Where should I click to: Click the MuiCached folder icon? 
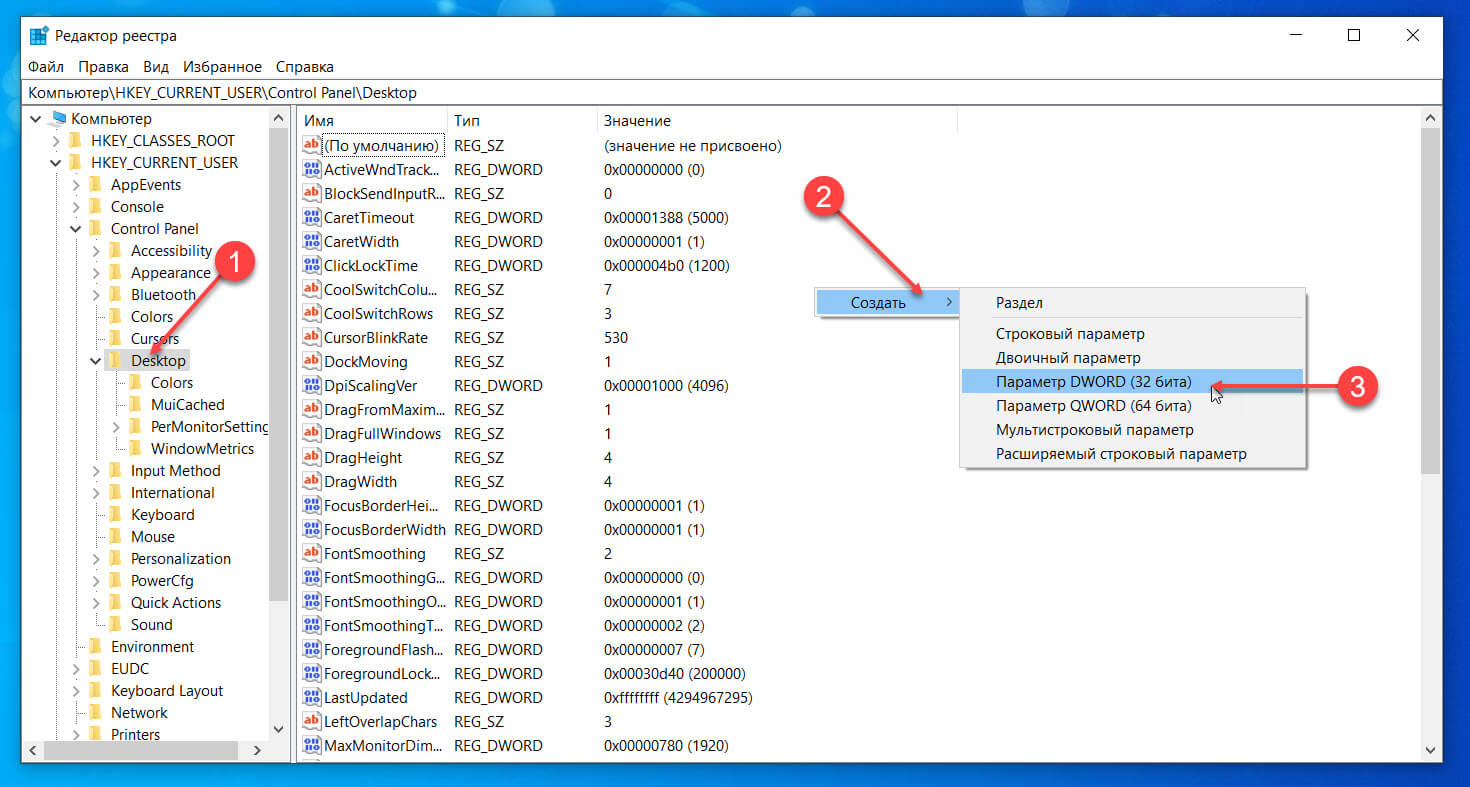click(135, 405)
